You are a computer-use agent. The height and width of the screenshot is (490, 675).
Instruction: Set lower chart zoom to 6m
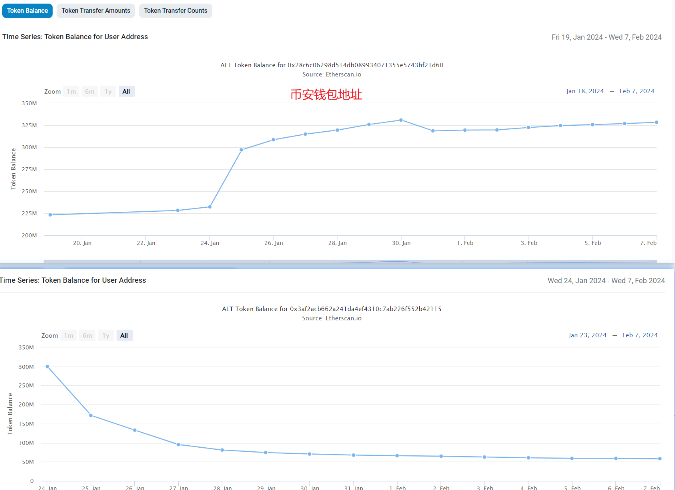pyautogui.click(x=87, y=336)
